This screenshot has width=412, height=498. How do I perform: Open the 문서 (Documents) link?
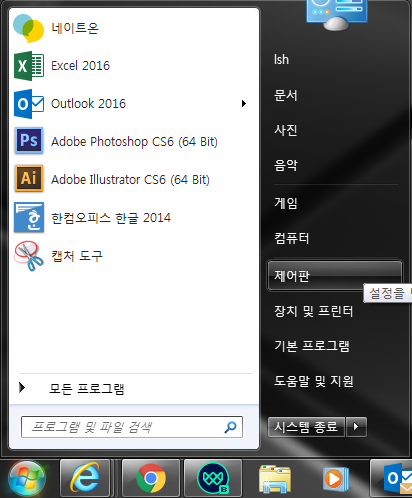[285, 95]
